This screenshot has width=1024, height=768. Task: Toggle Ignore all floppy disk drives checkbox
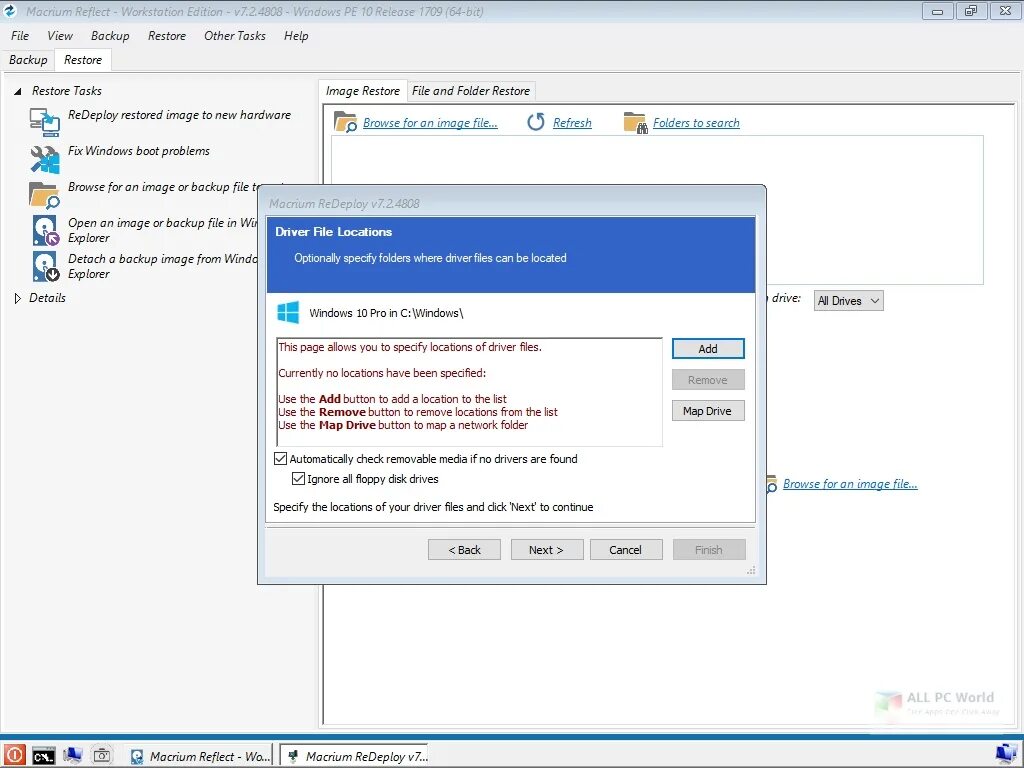298,479
